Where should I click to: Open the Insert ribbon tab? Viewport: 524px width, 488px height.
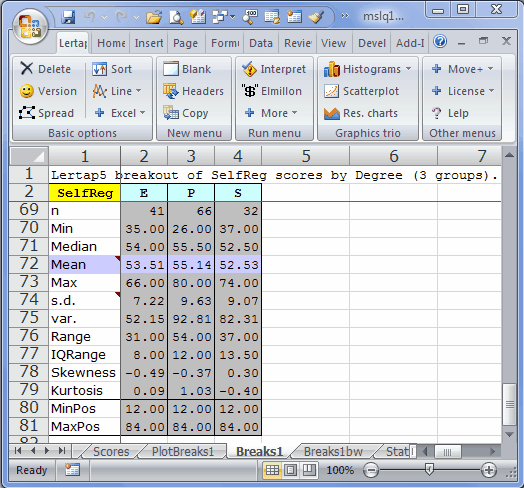149,43
